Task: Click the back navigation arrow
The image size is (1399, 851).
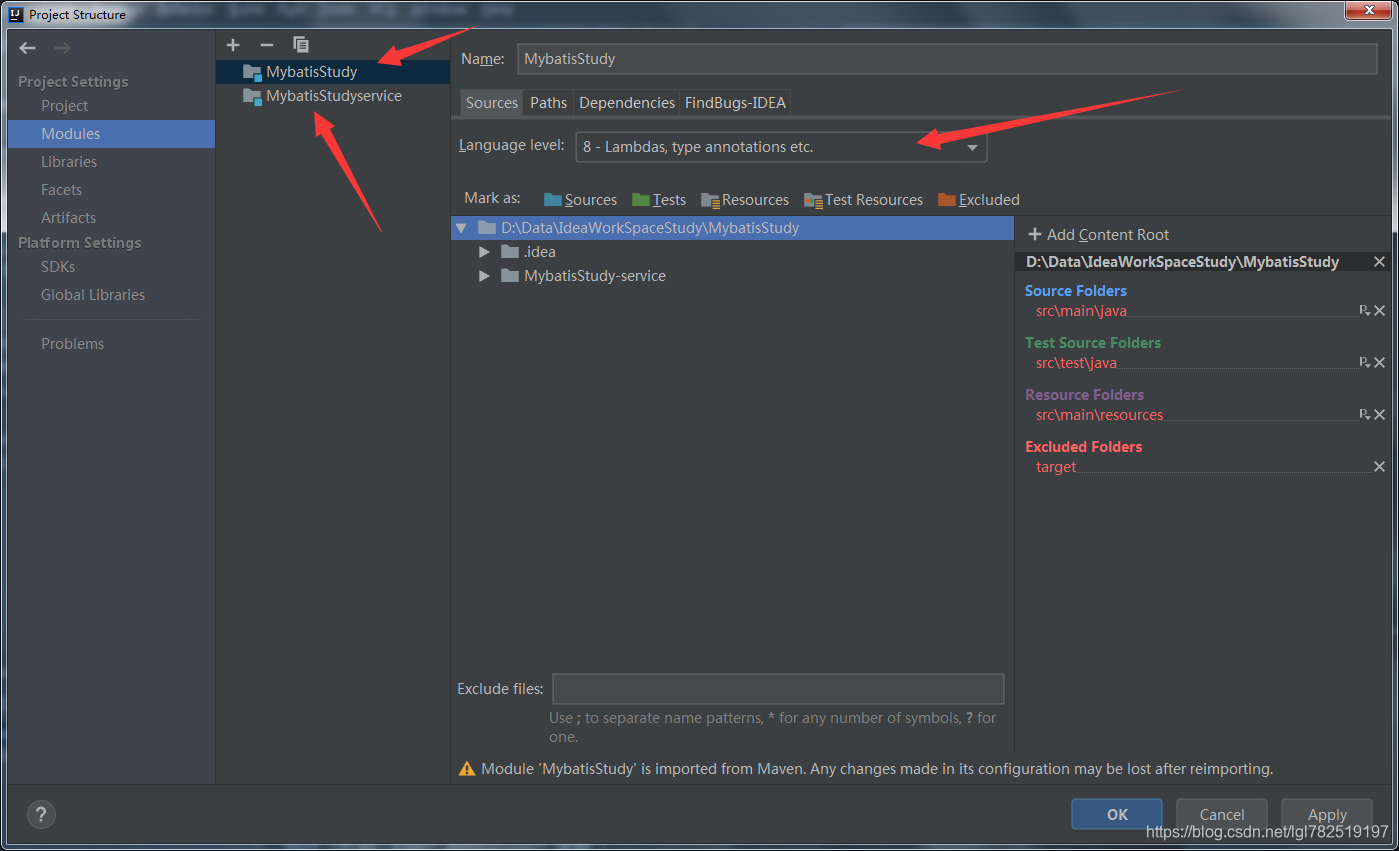Action: click(27, 47)
